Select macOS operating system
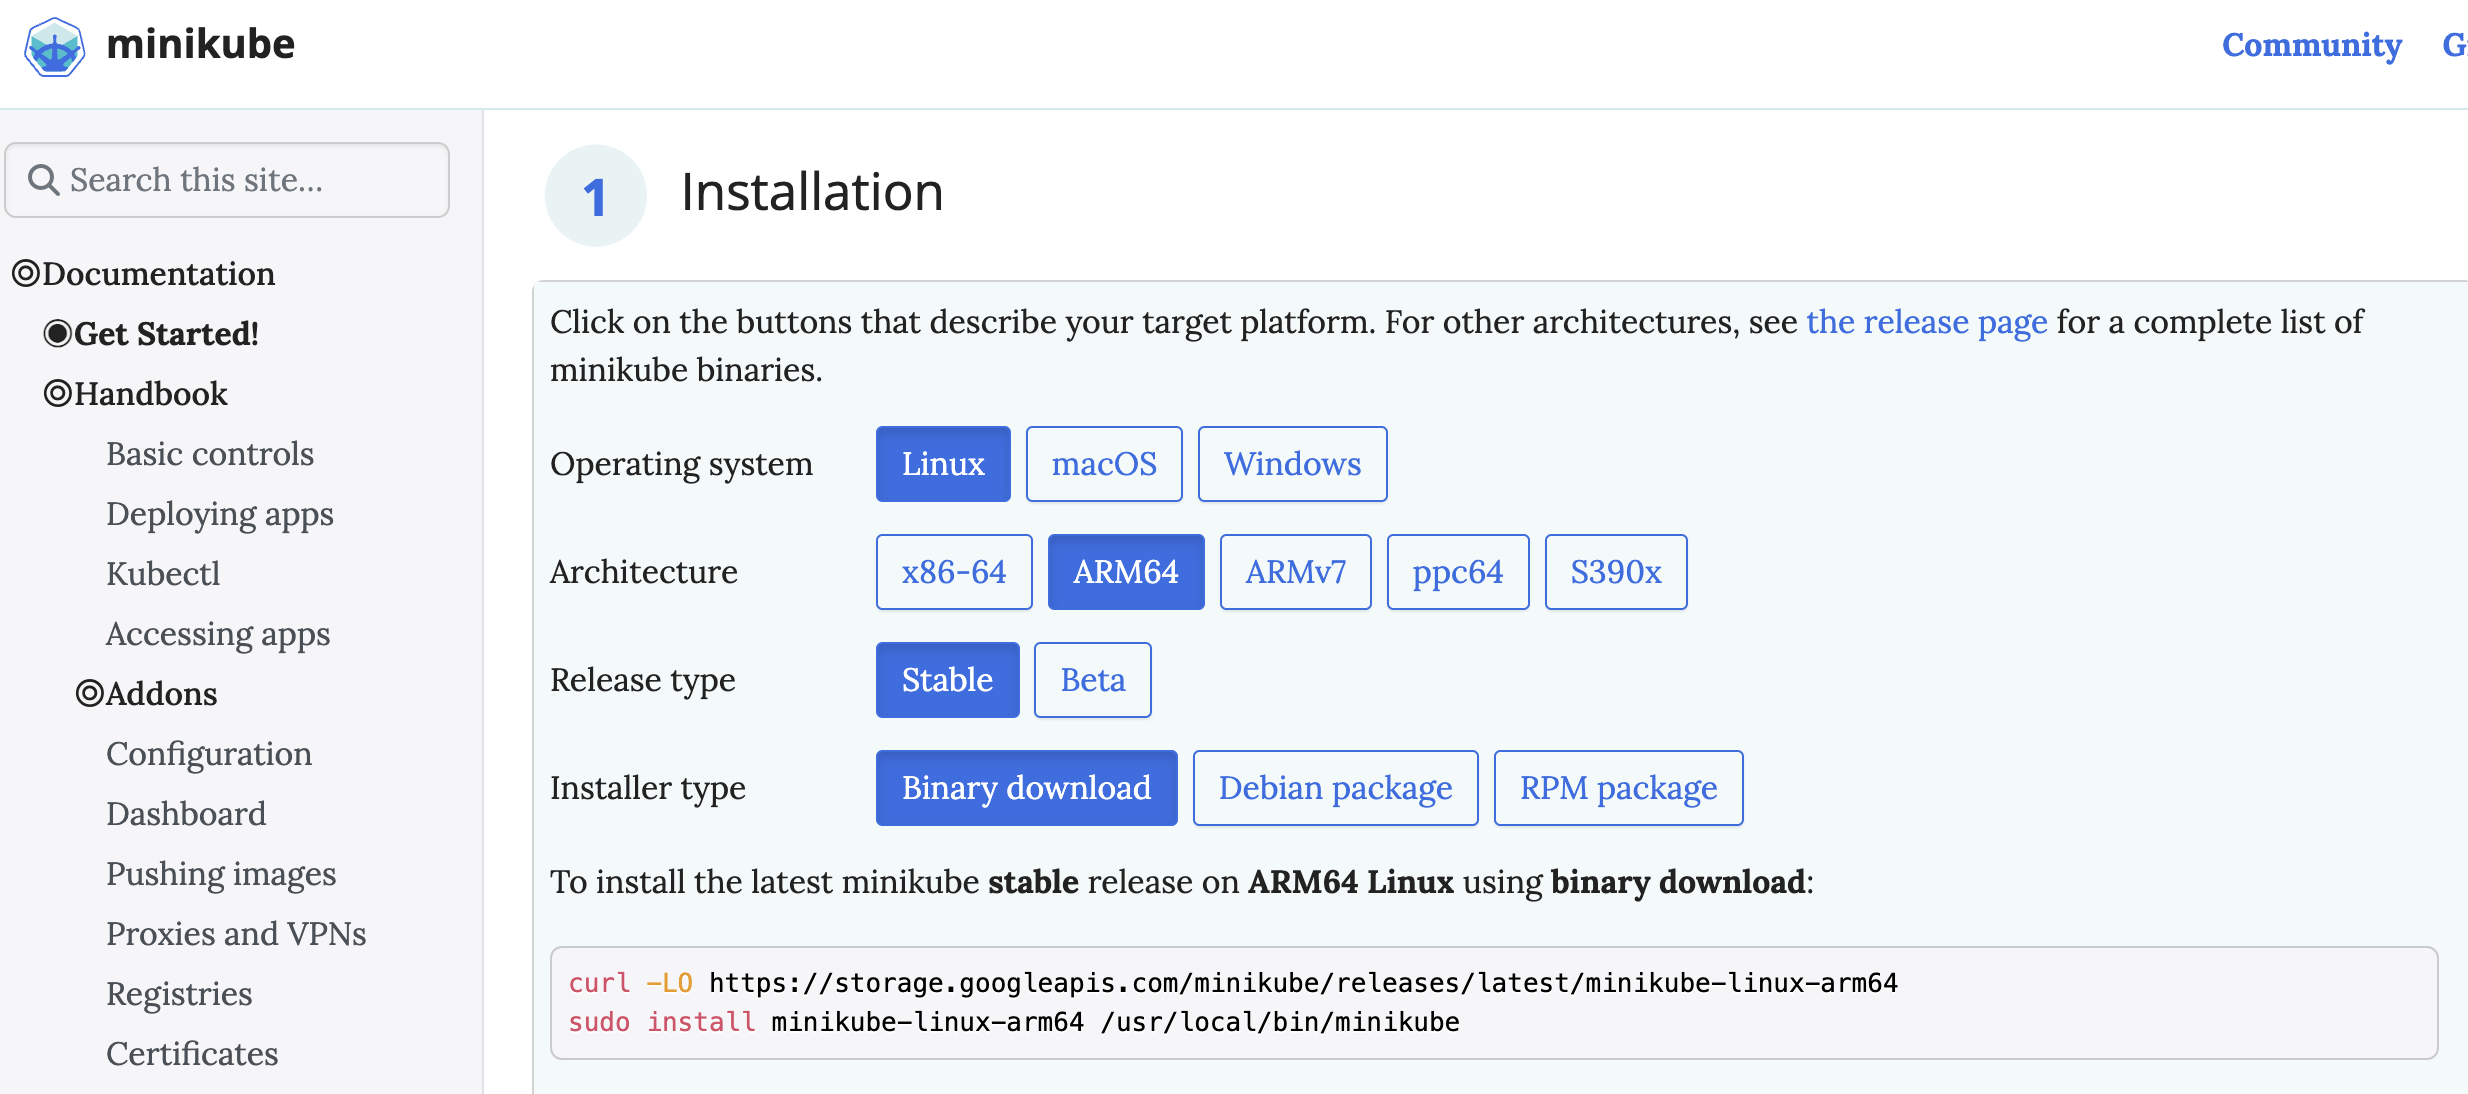The image size is (2468, 1094). point(1104,464)
